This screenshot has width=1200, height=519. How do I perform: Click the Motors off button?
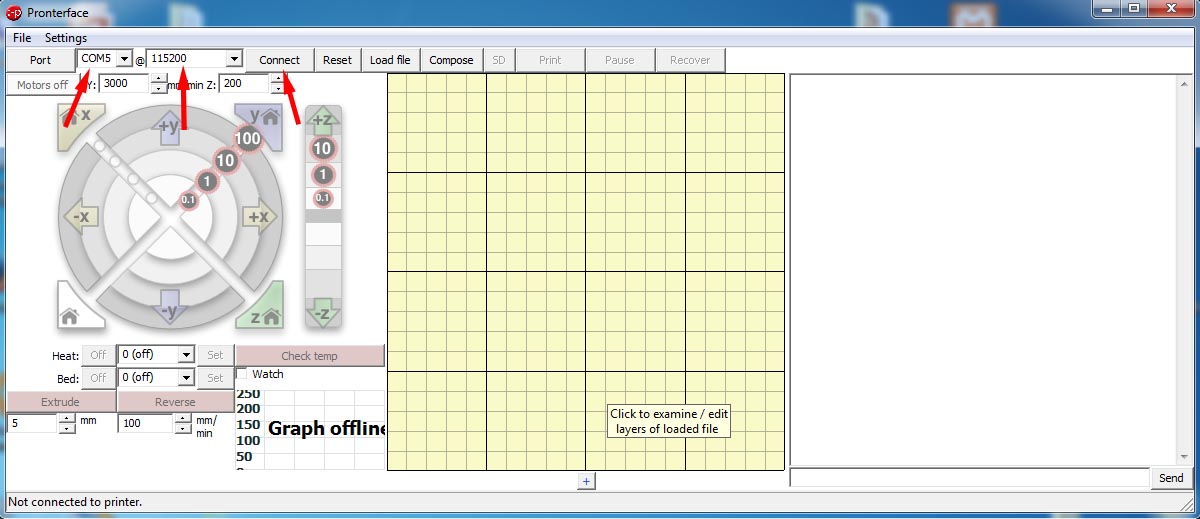[x=42, y=85]
